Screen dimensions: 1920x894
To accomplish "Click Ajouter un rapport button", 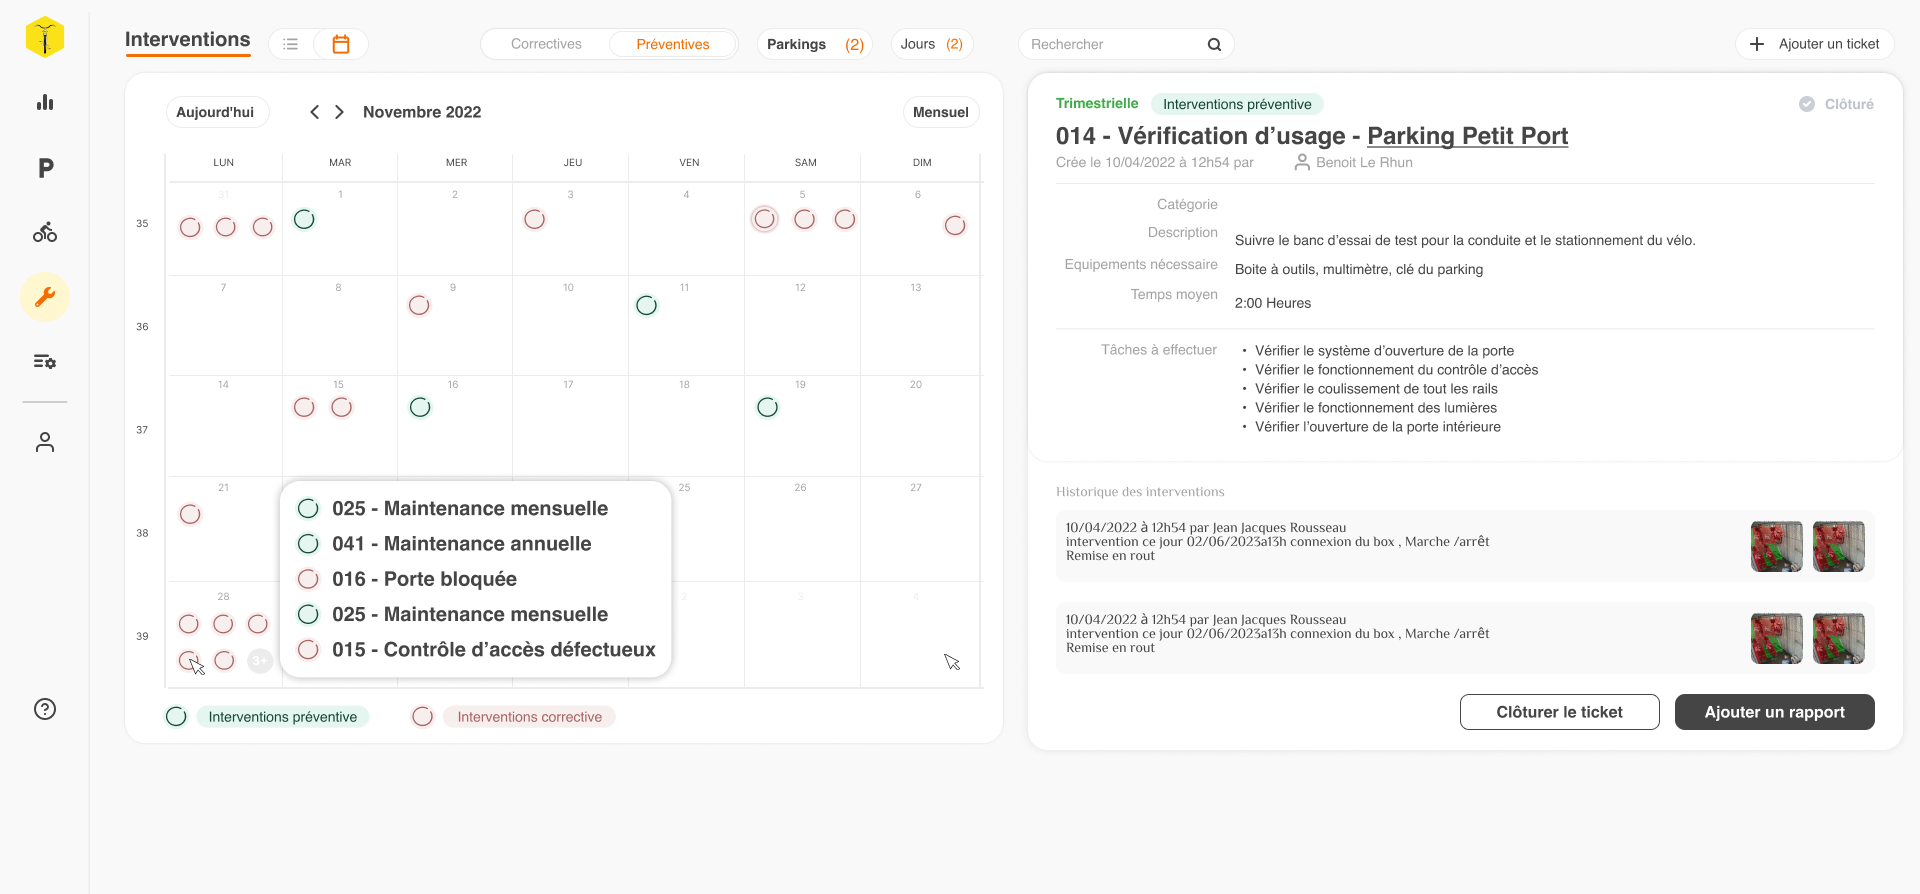I will pos(1775,712).
